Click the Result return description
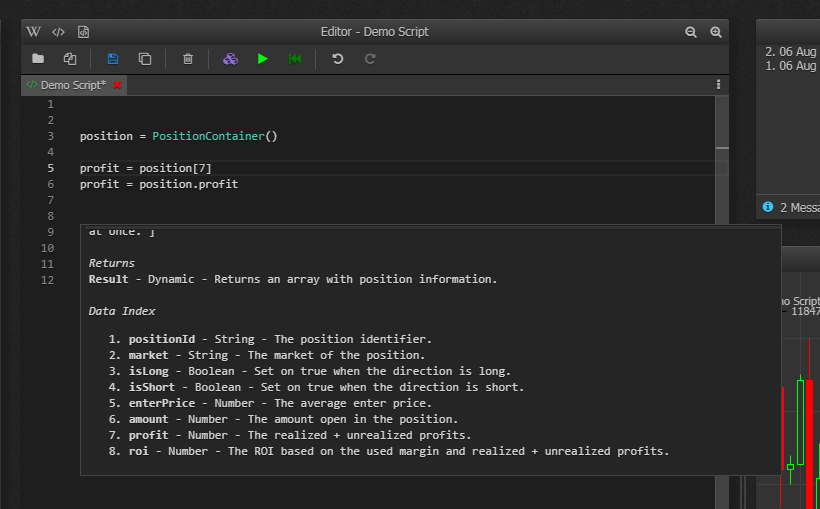 tap(293, 279)
